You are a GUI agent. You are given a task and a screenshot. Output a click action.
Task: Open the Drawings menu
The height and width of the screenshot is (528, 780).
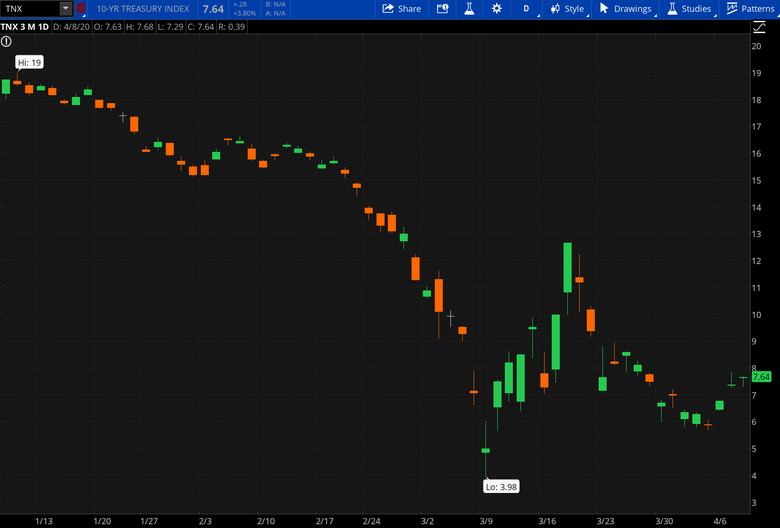(626, 8)
